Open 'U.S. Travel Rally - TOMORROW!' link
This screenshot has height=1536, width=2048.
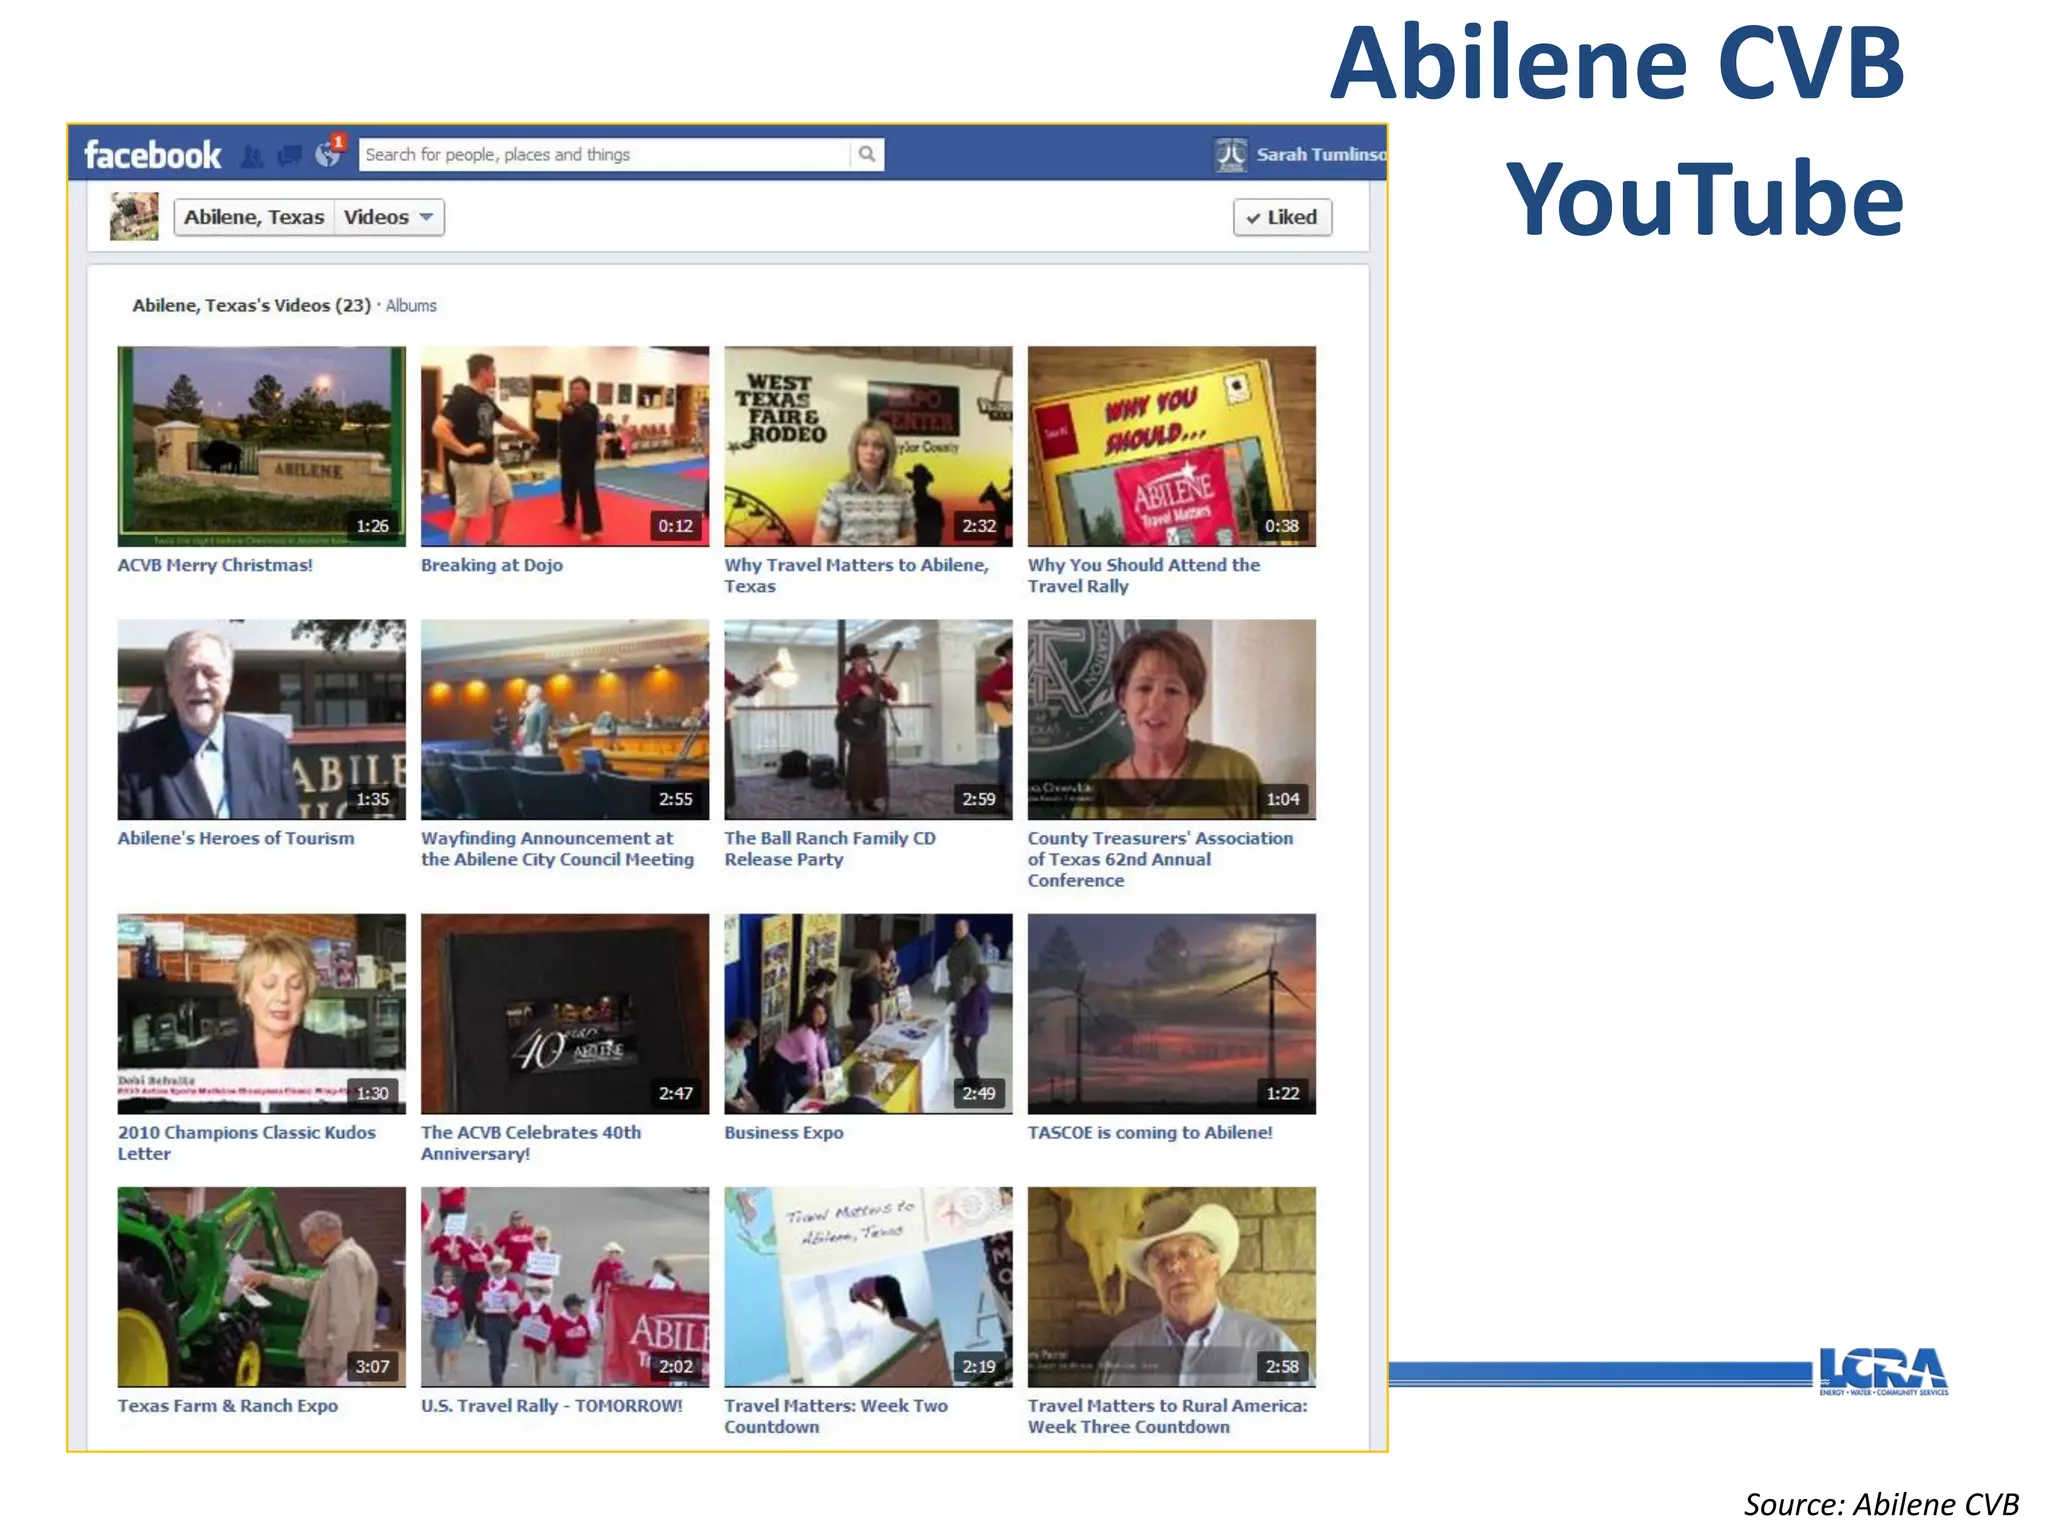[x=552, y=1406]
